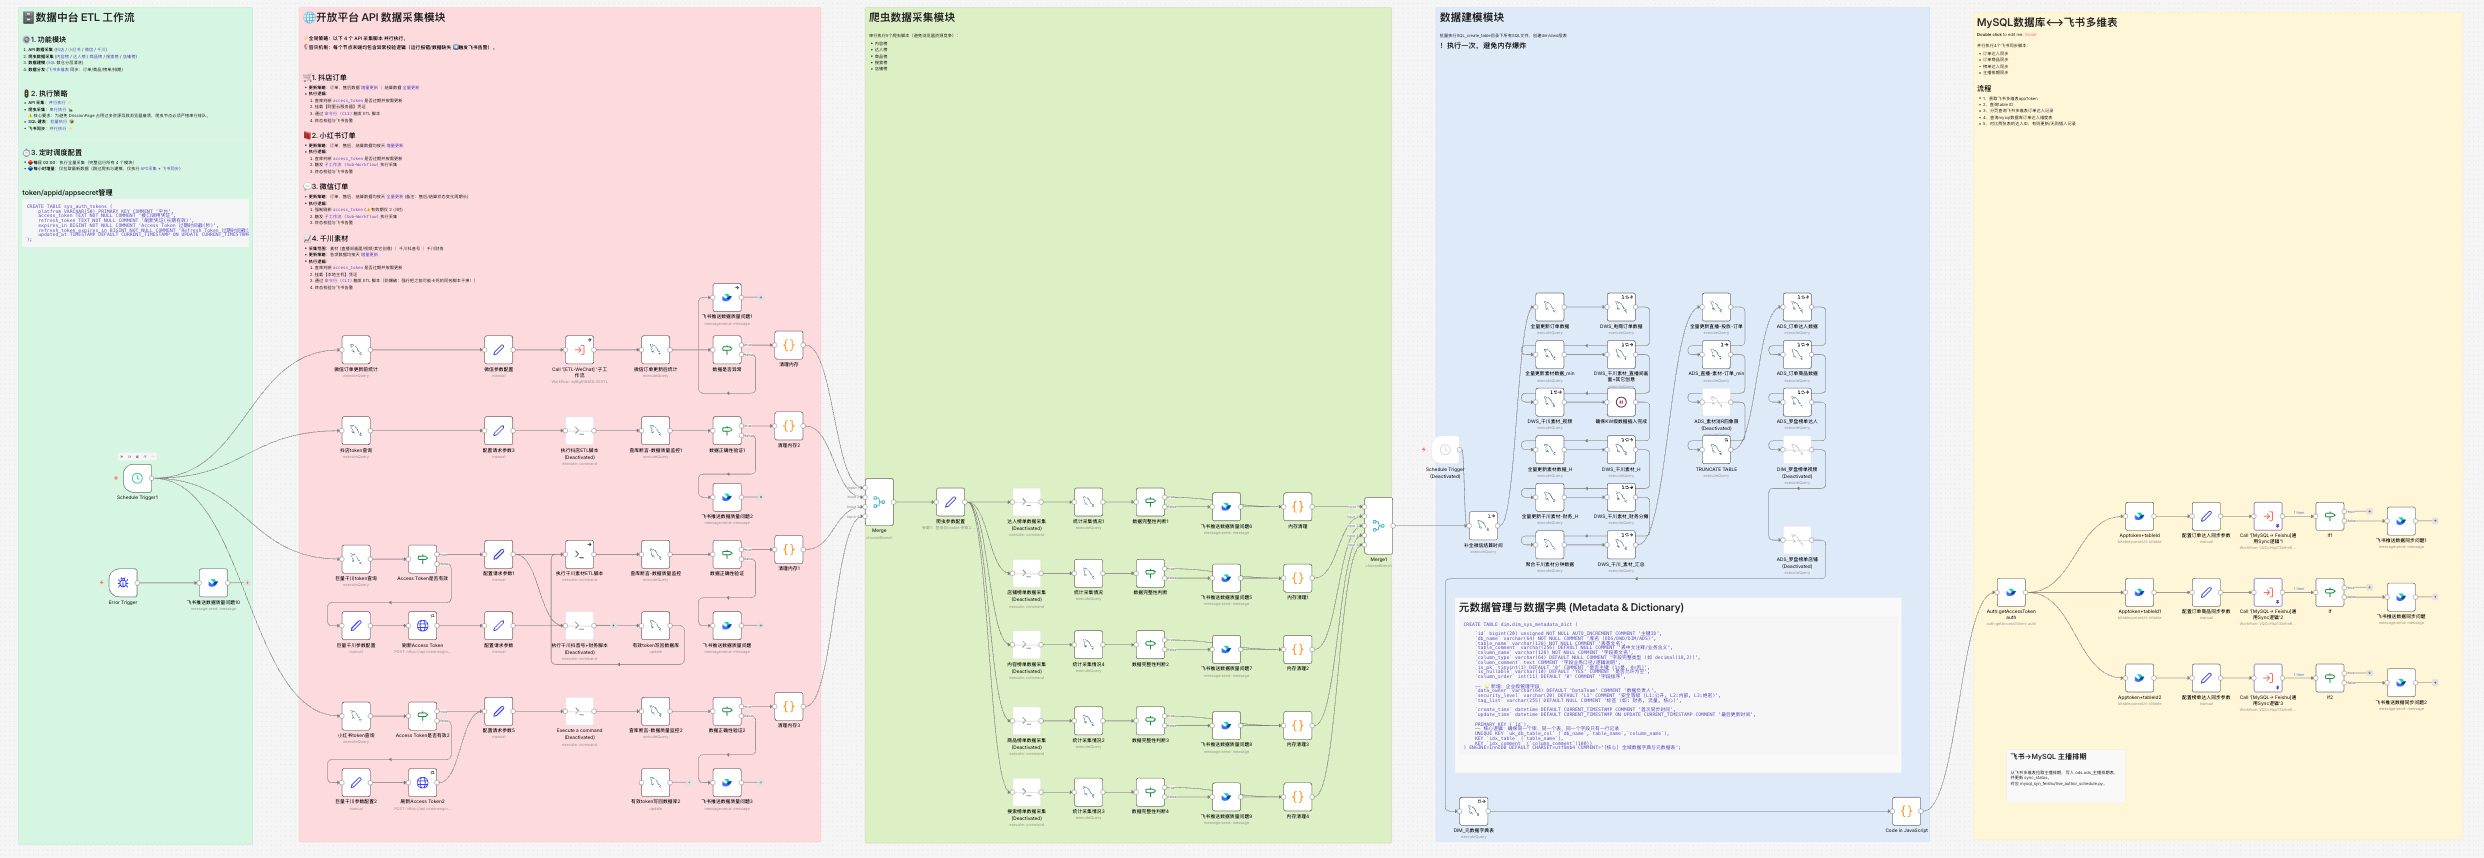Click the 全量更新订单数据 MySQL node
The image size is (2484, 858).
click(1549, 307)
